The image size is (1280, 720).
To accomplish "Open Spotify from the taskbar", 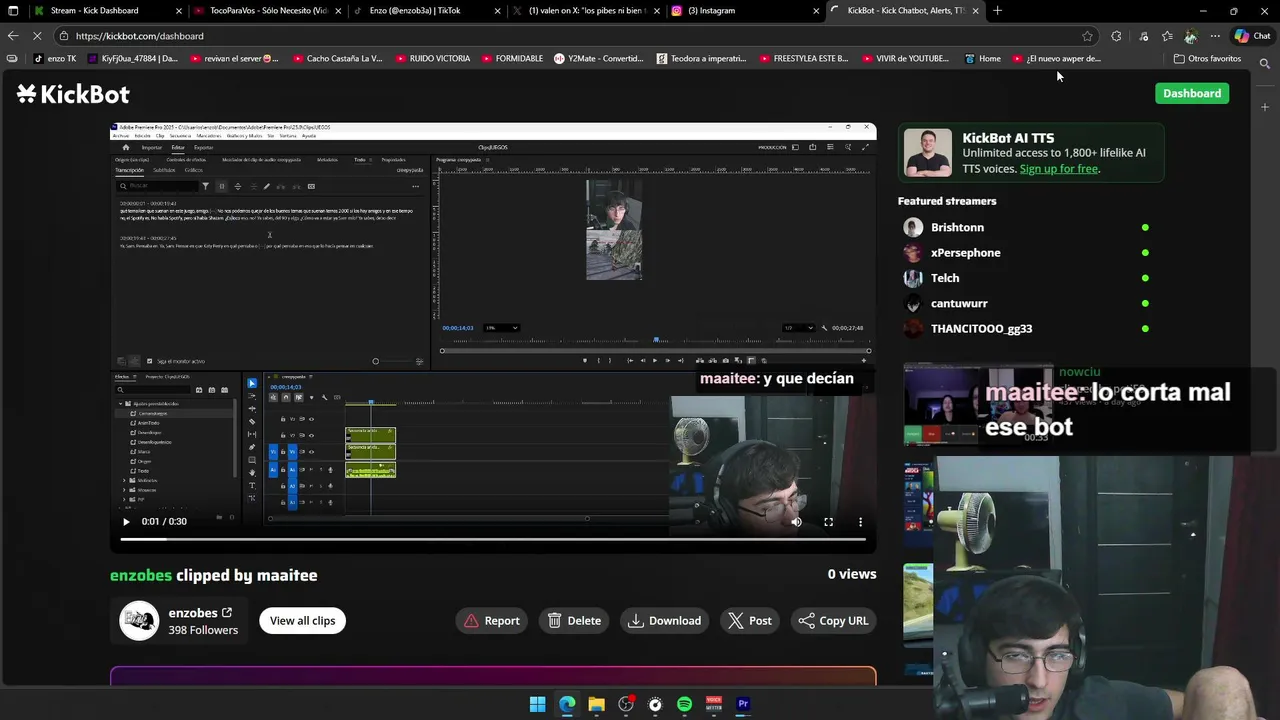I will tap(684, 704).
